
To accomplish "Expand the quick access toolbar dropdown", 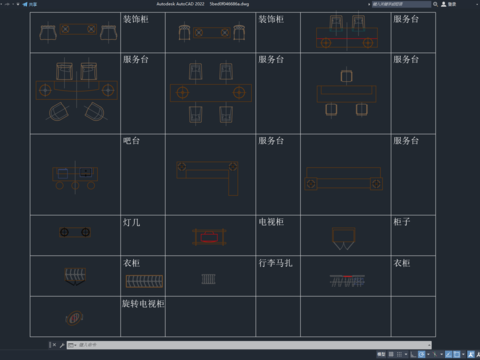I will 18,4.
